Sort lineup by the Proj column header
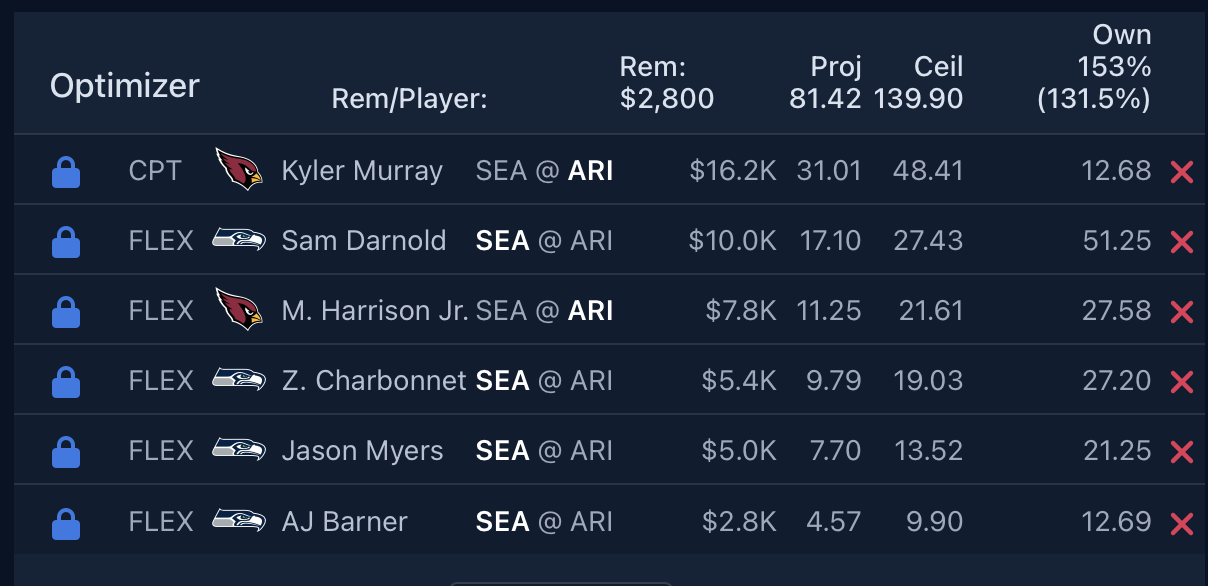This screenshot has height=586, width=1208. (x=836, y=67)
